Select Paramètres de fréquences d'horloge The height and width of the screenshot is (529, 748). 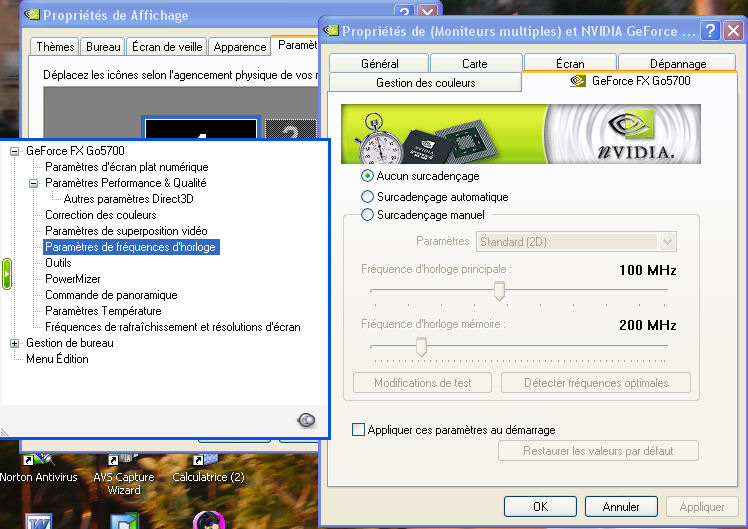(x=131, y=247)
